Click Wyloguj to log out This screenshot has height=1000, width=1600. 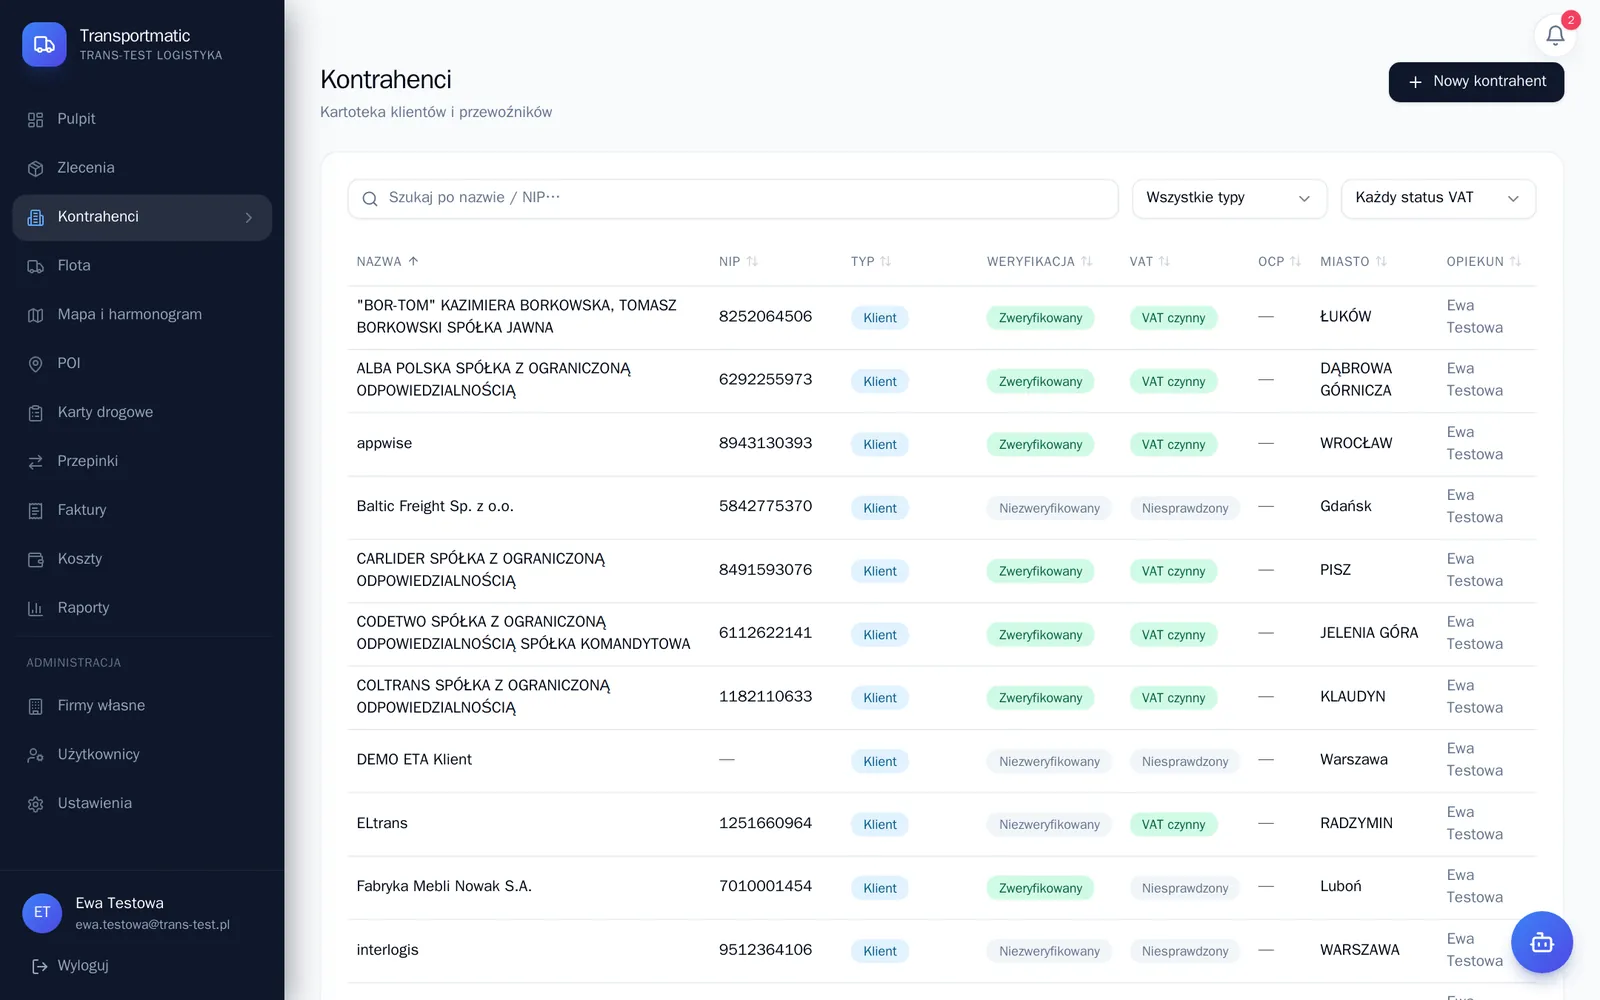pyautogui.click(x=70, y=966)
